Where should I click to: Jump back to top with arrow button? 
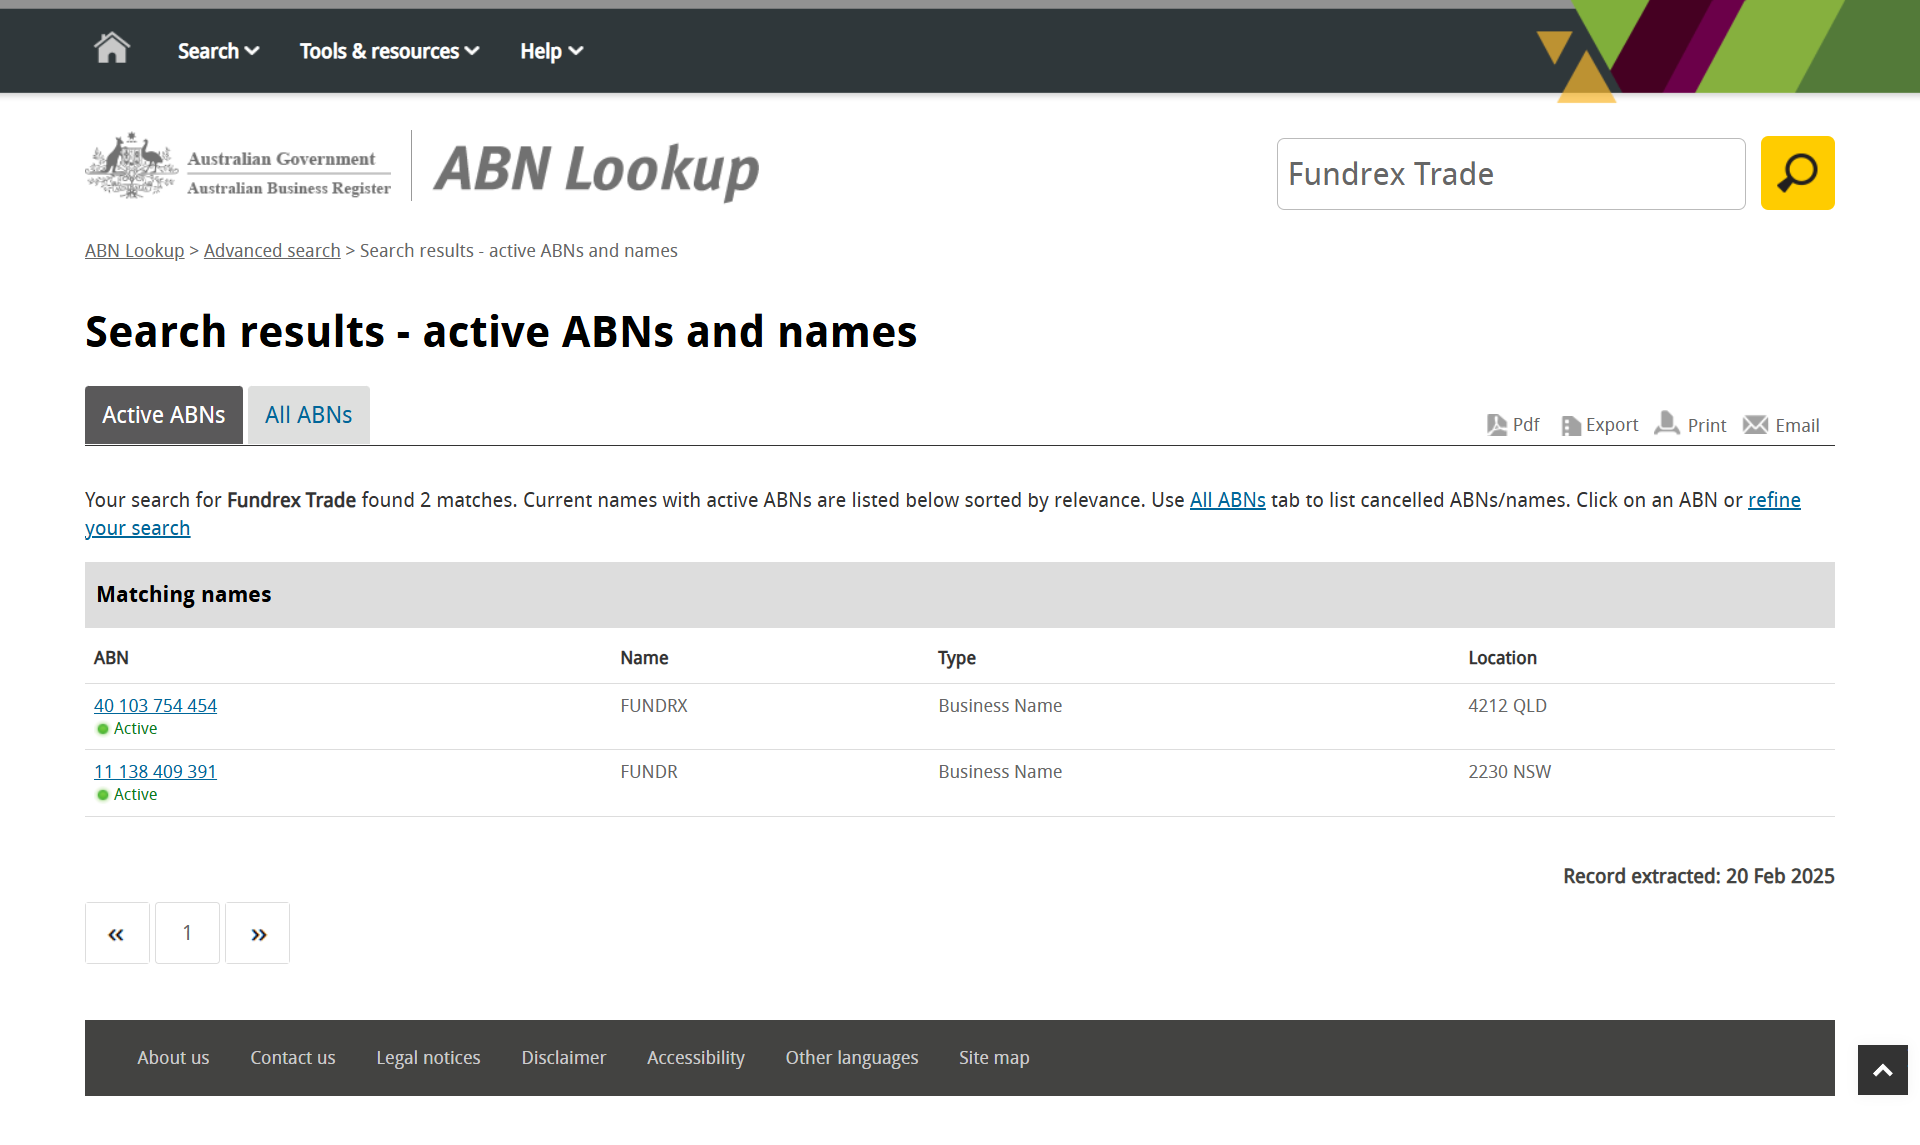(1883, 1070)
